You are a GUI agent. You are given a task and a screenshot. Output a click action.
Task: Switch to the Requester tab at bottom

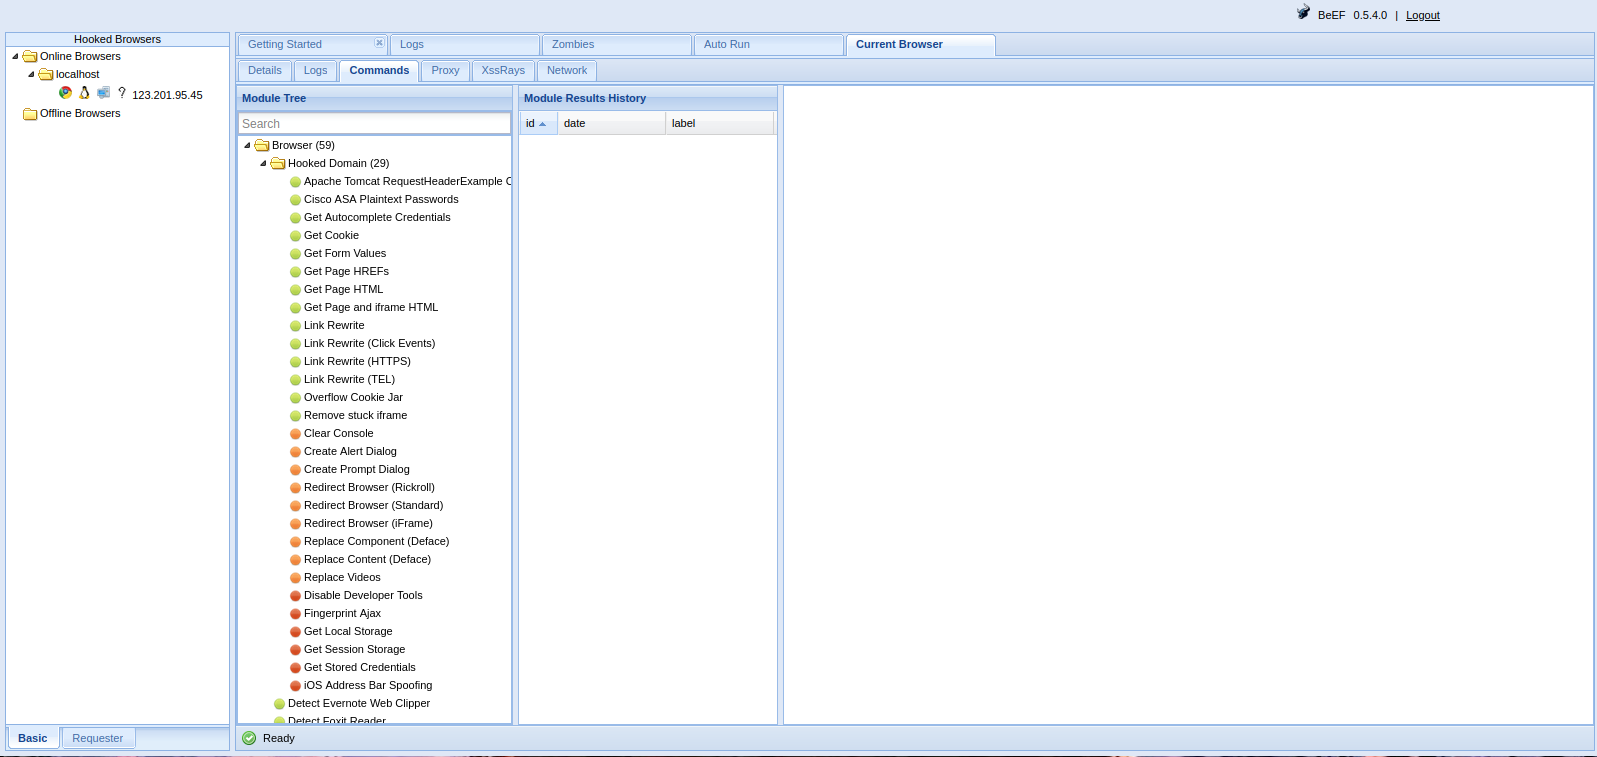[98, 738]
